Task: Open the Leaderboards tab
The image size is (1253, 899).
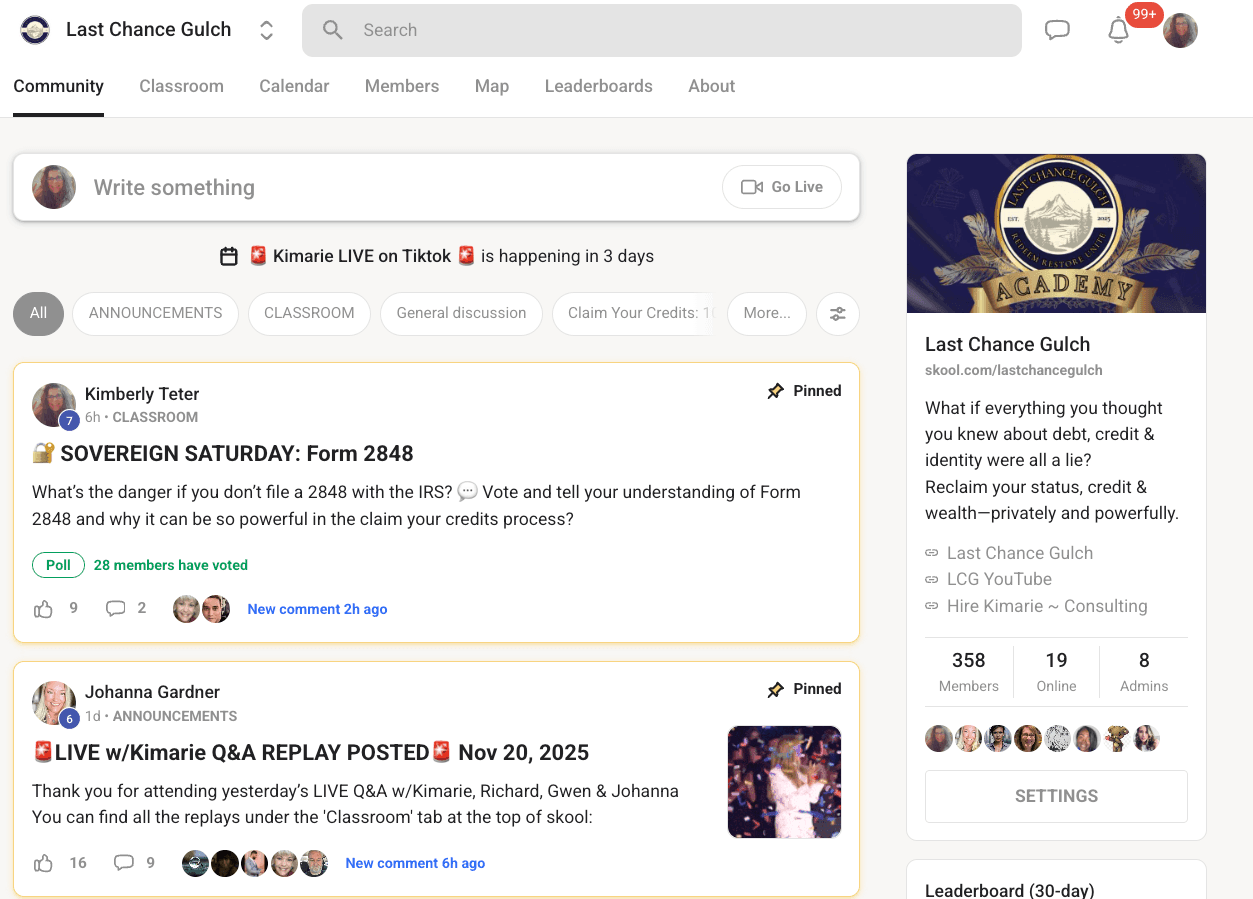Action: point(598,86)
